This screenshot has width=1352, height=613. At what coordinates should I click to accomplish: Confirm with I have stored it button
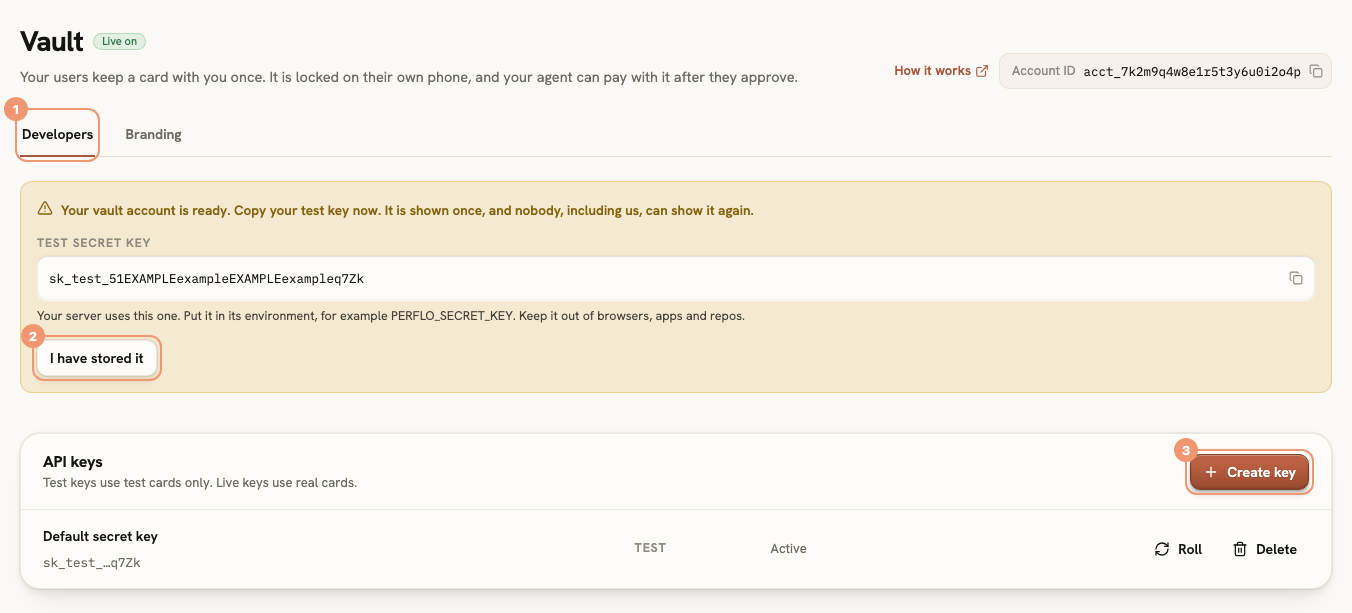coord(97,358)
